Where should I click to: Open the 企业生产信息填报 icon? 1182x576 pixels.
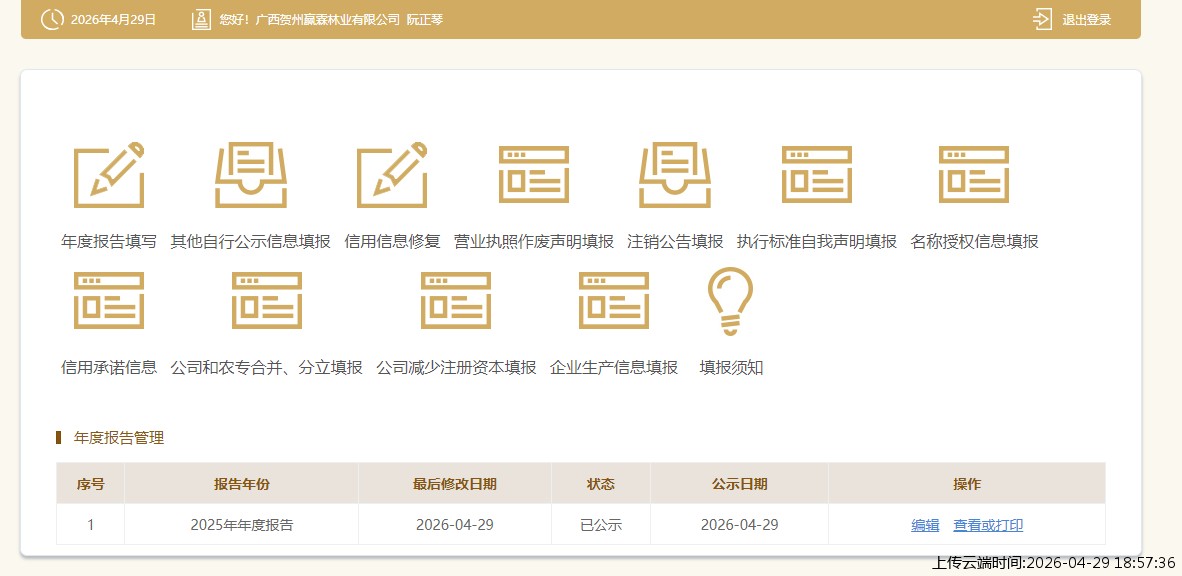(614, 301)
